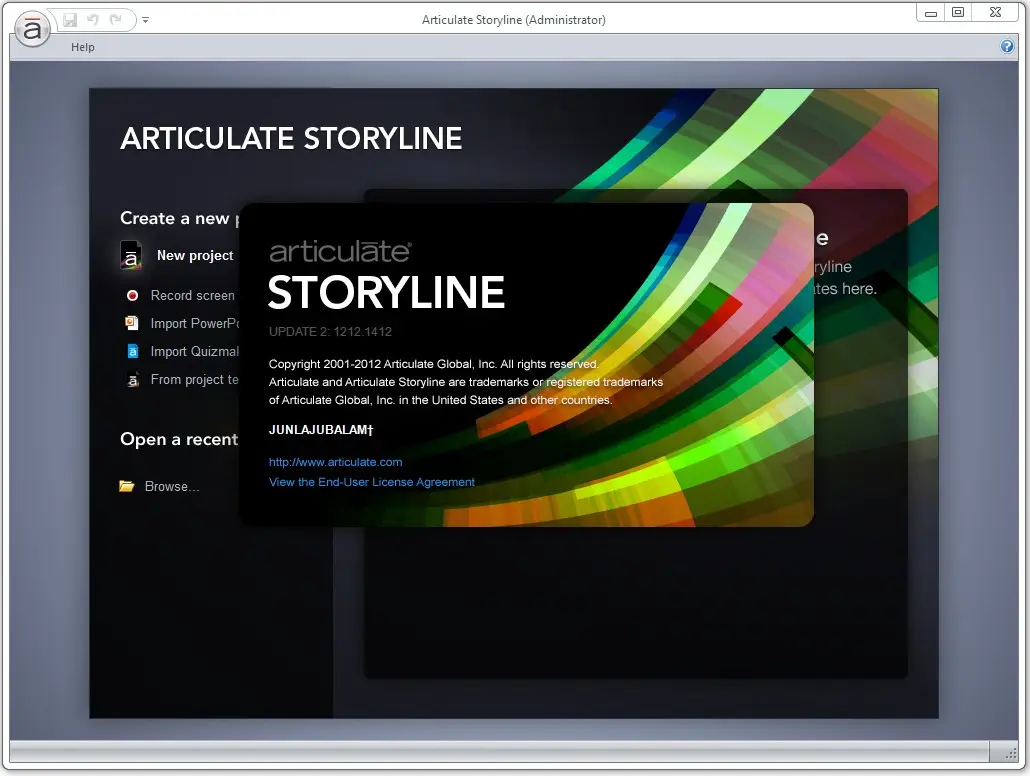1030x776 pixels.
Task: Click the Save icon in quick access toolbar
Action: coord(70,20)
